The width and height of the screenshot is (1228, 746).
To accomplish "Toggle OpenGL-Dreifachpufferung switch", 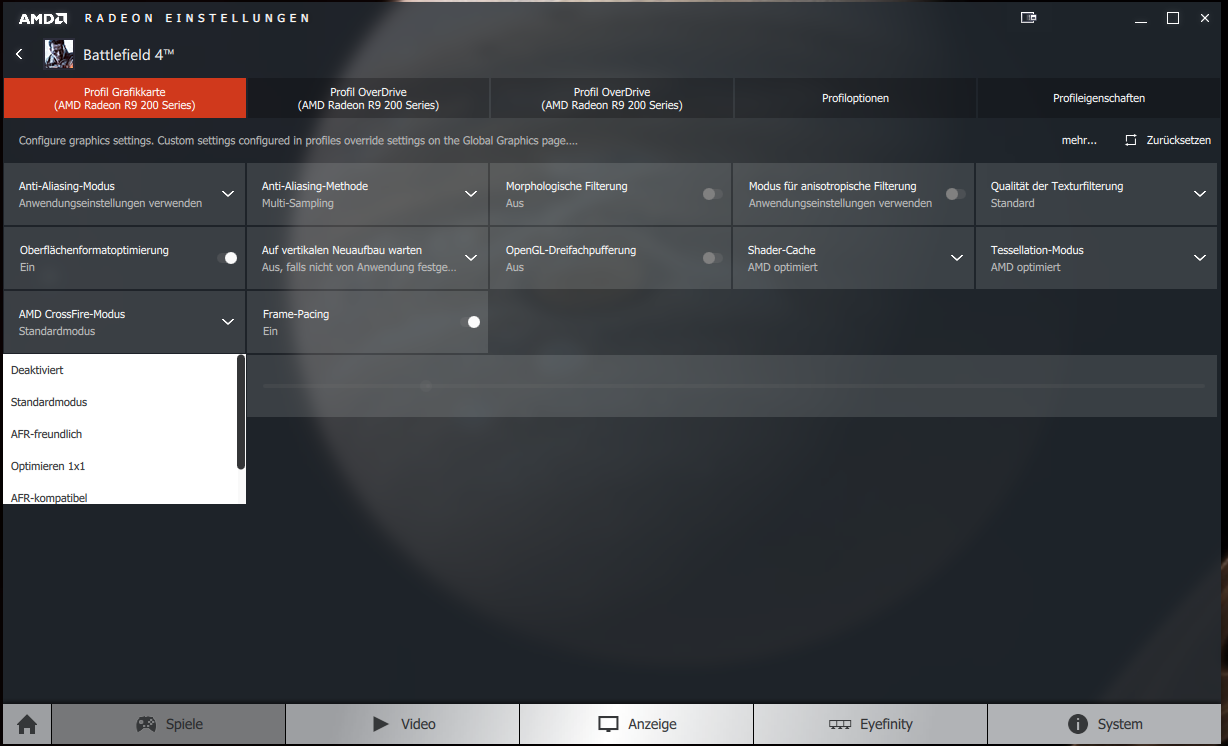I will pos(713,258).
